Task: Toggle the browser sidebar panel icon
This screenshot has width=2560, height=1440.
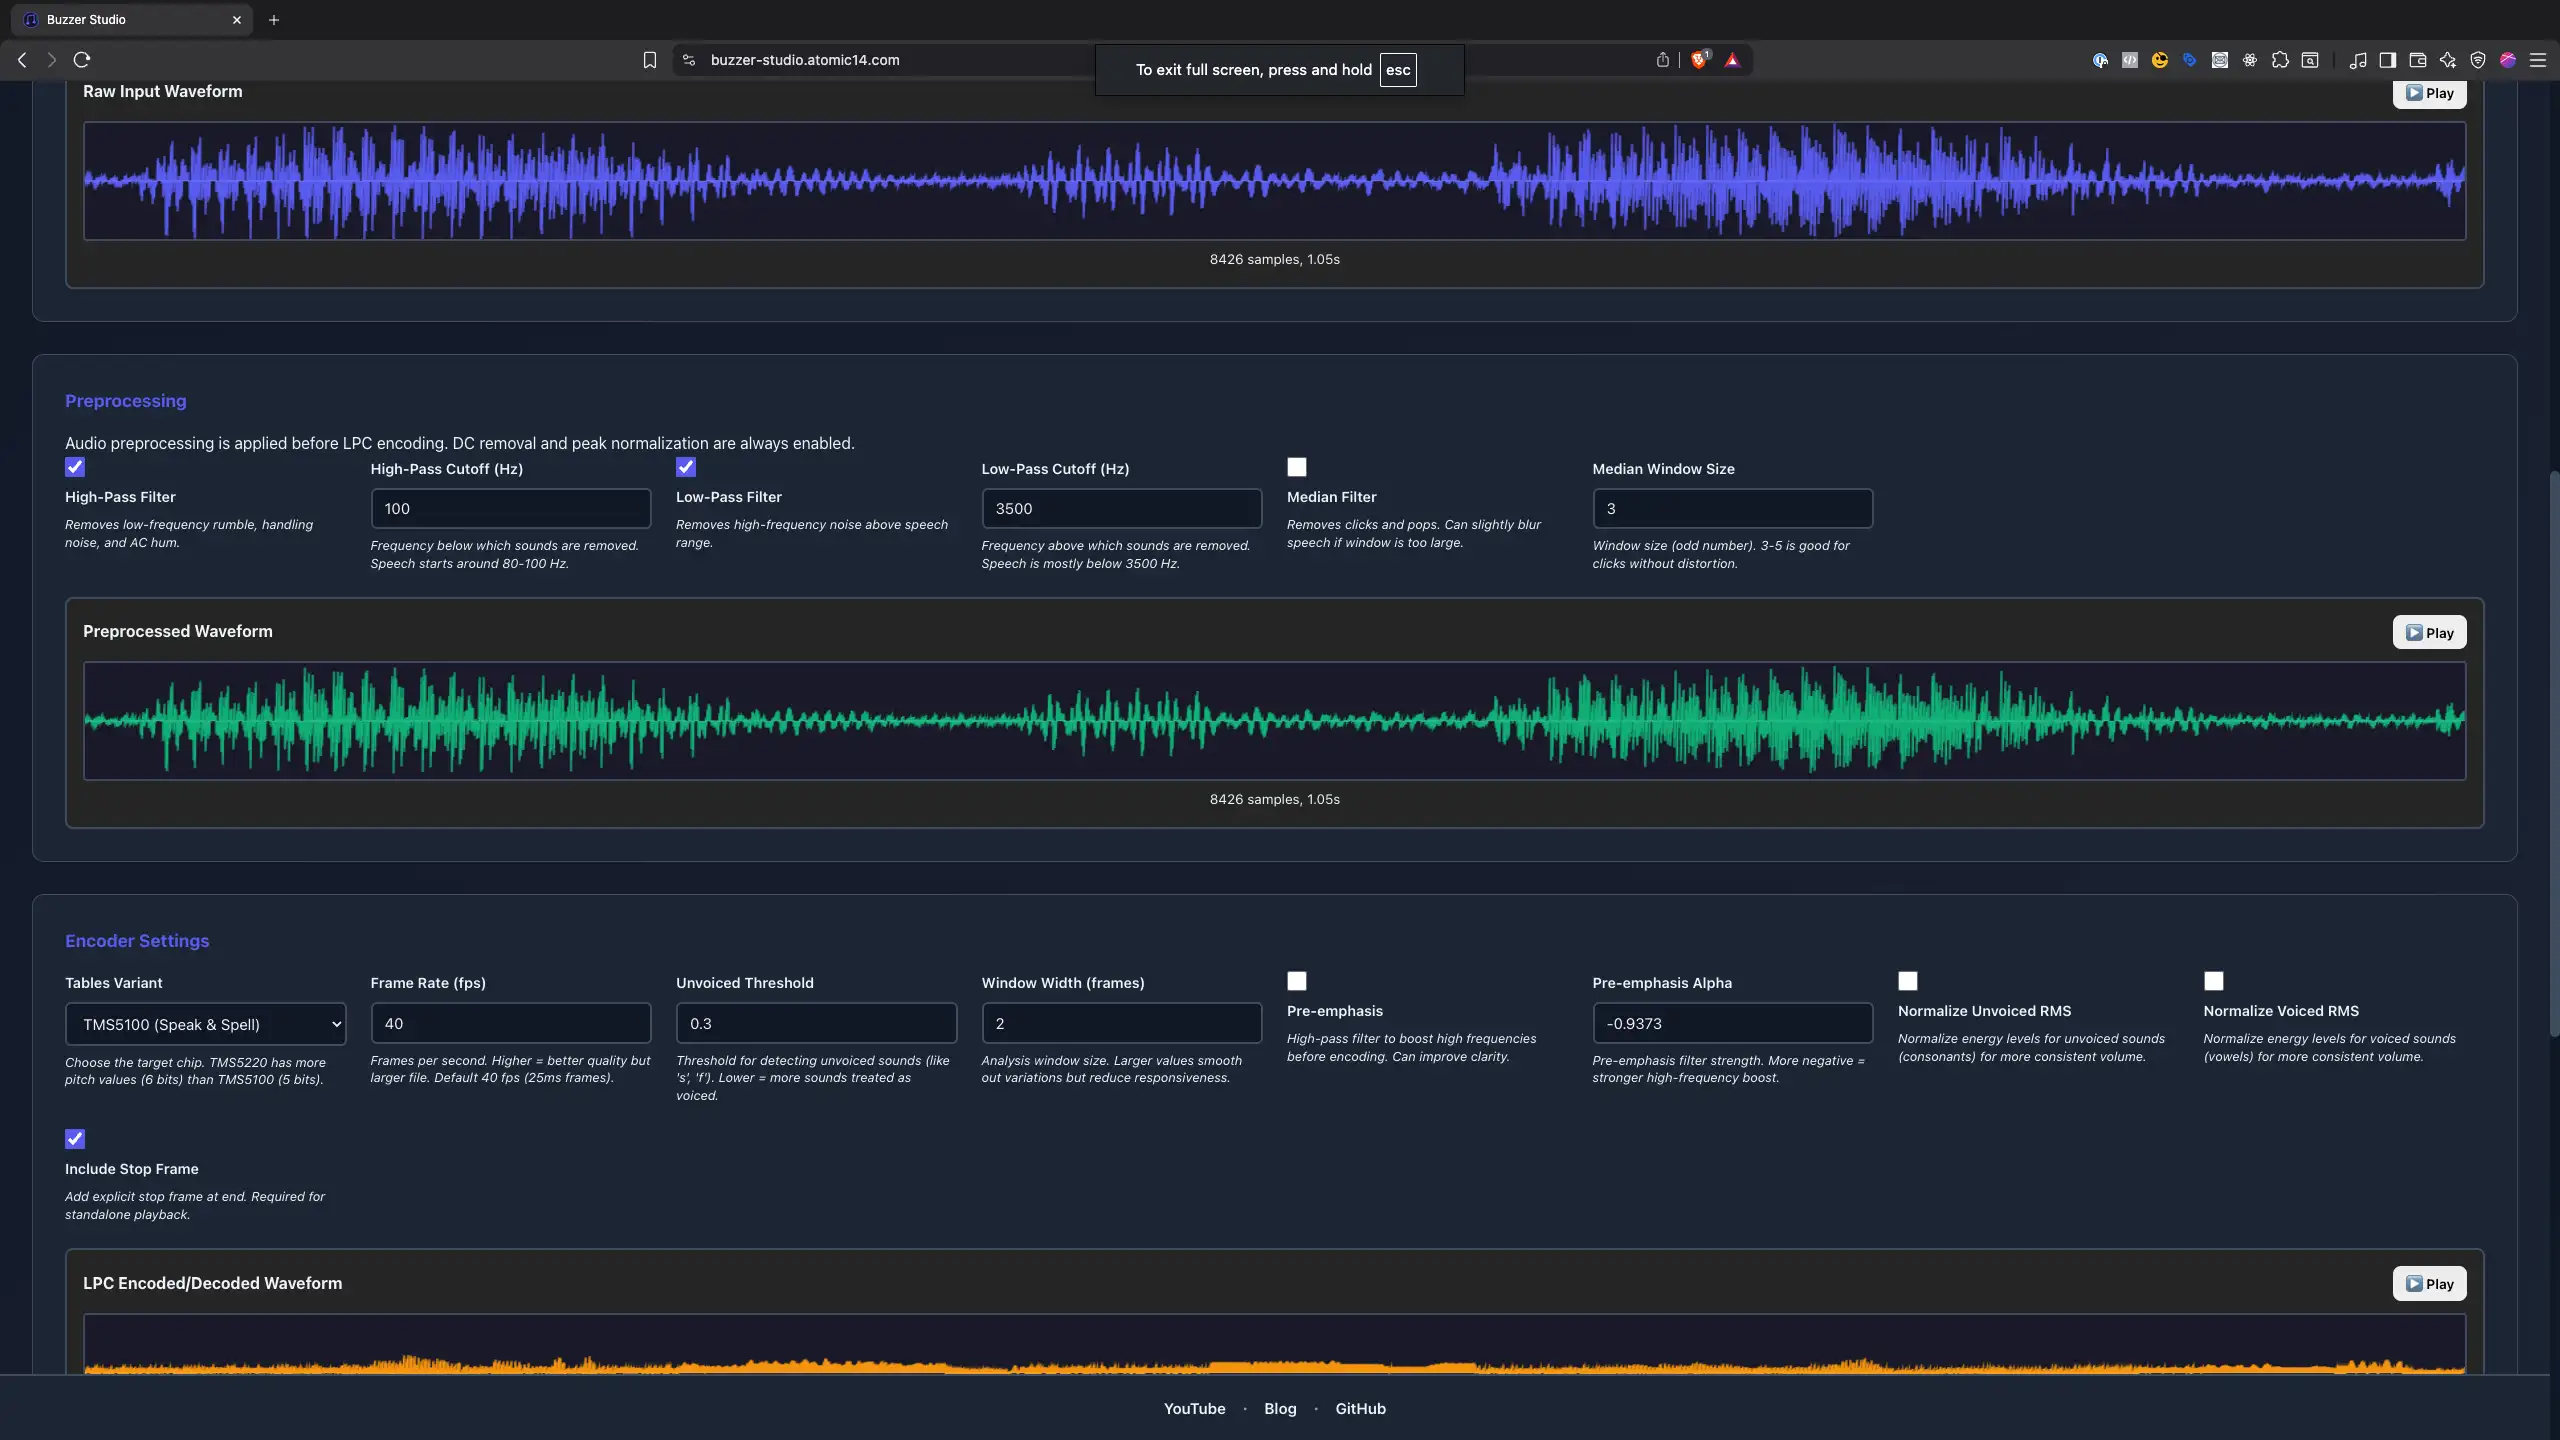Action: click(2387, 60)
